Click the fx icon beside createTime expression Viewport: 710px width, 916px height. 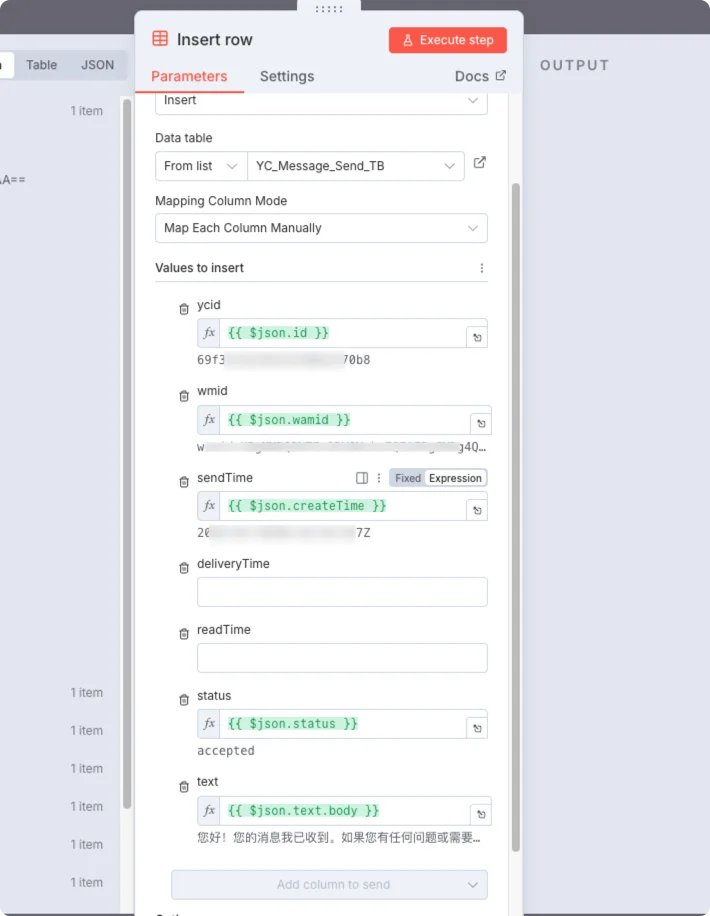coord(209,506)
